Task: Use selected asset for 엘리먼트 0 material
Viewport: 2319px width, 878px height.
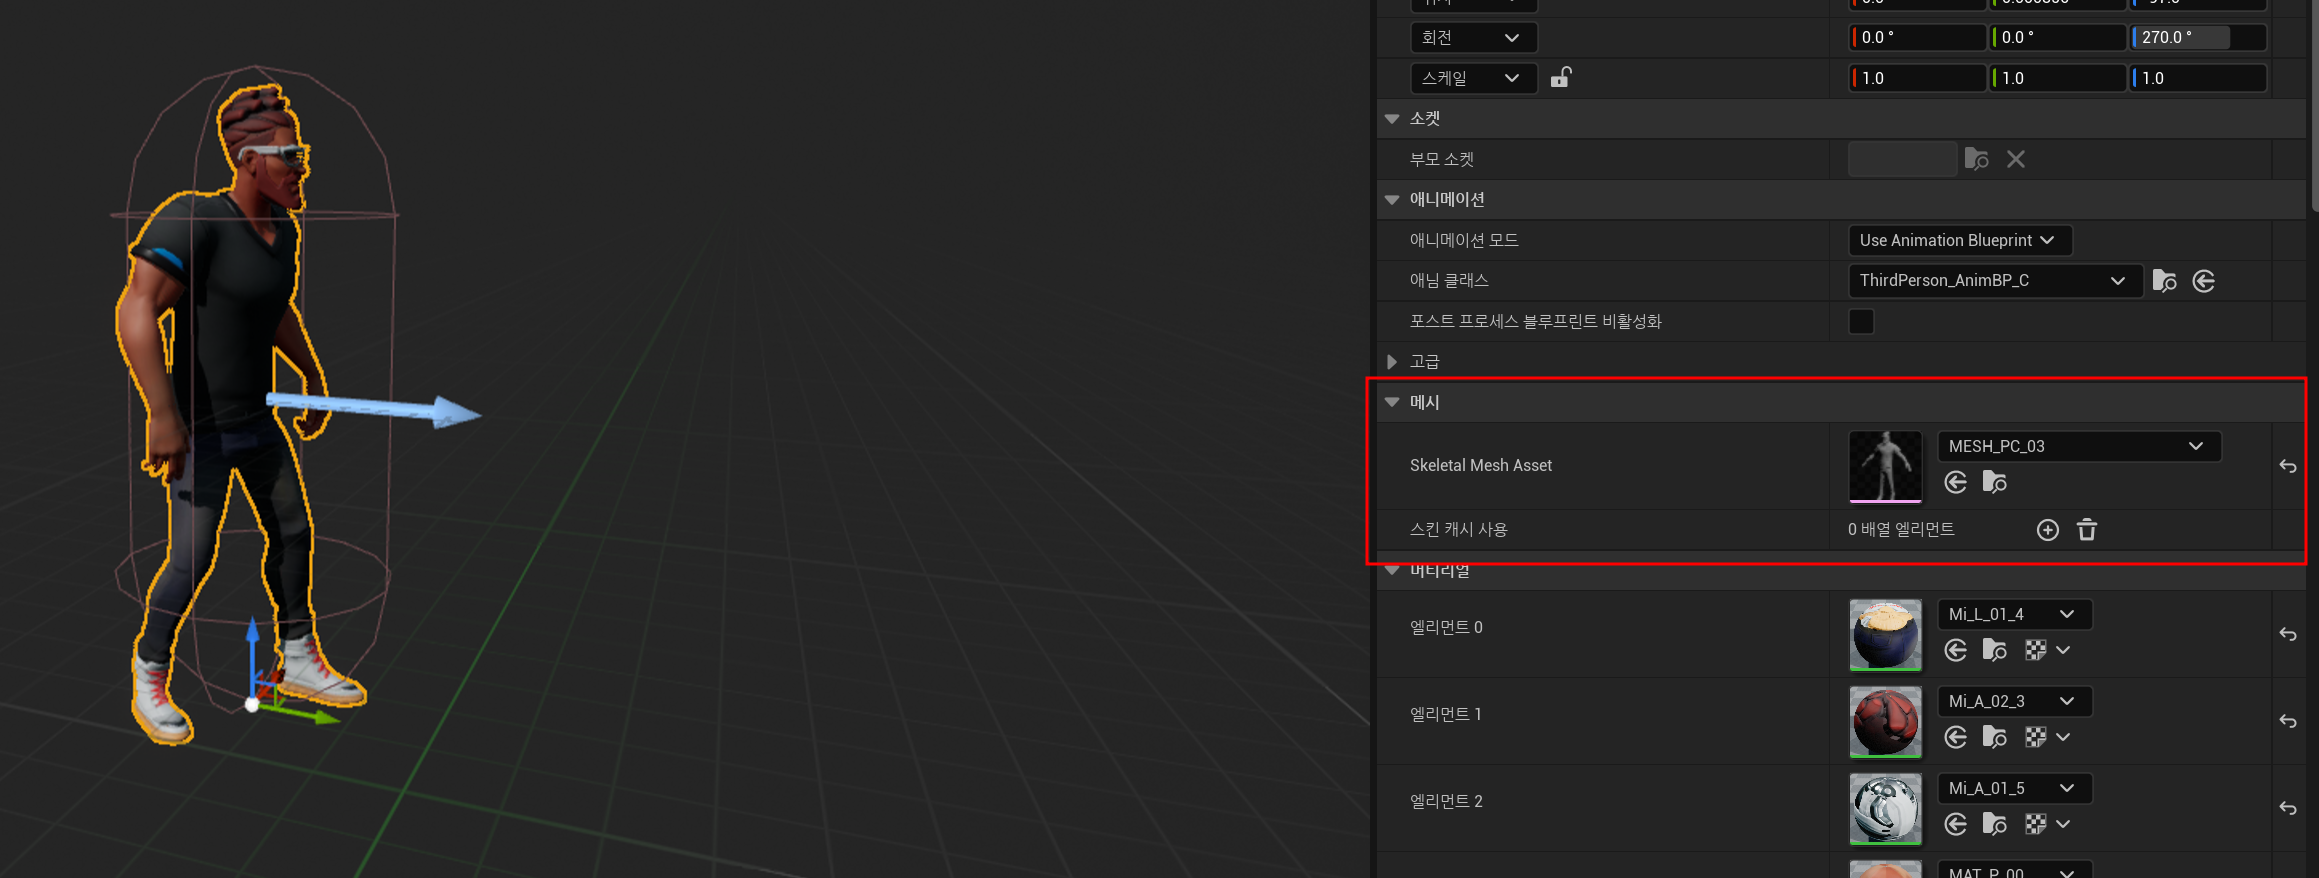Action: 1956,651
